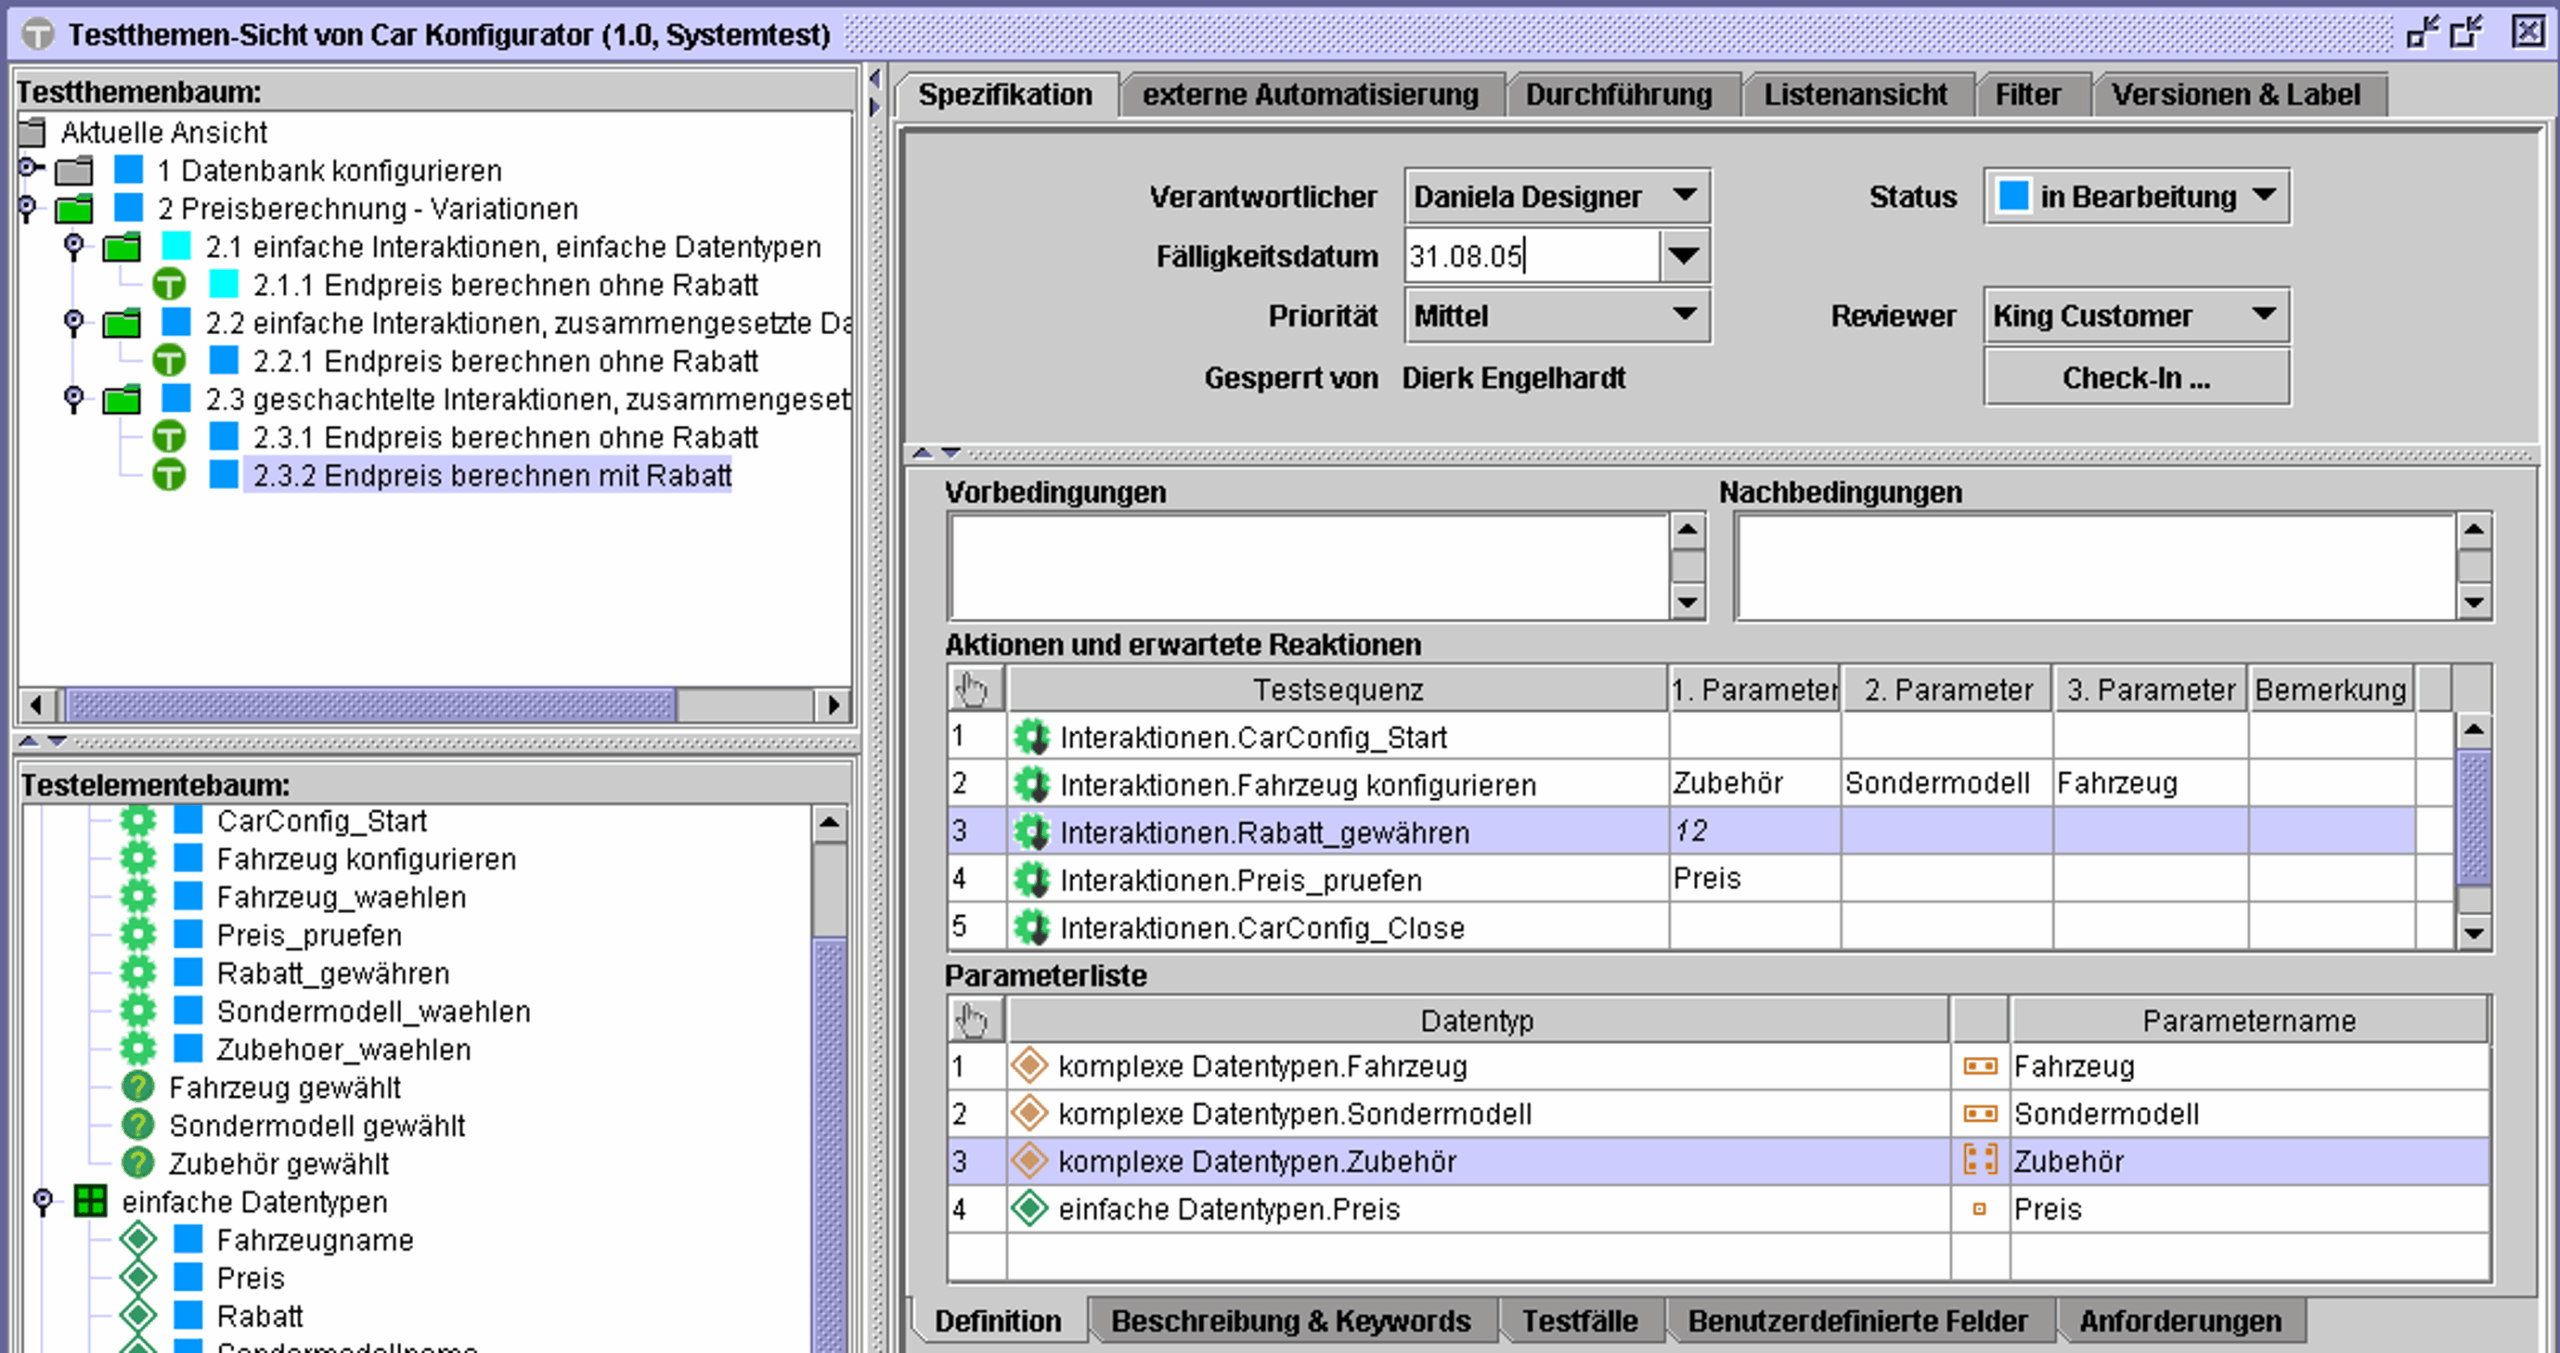Collapse the 2.1 einfache Interaktionen node

(74, 246)
